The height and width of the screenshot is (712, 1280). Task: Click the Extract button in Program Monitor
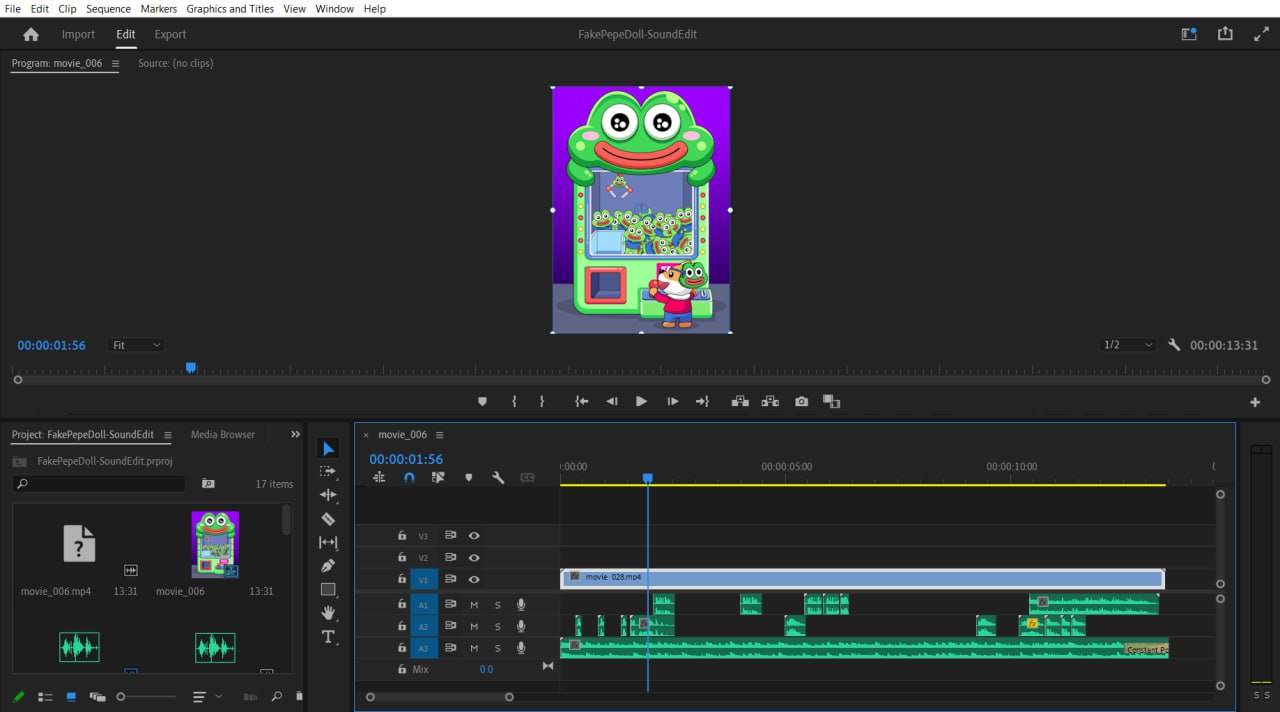coord(770,401)
